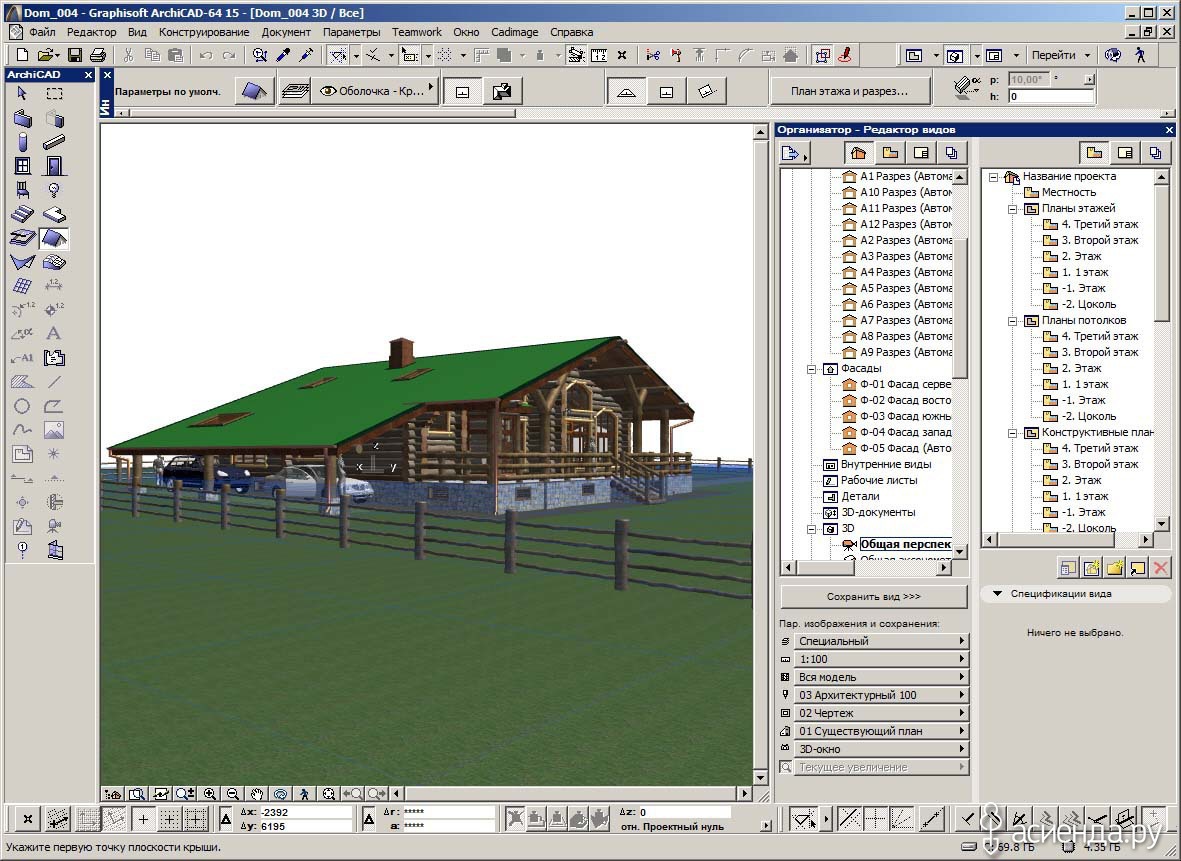Image resolution: width=1181 pixels, height=861 pixels.
Task: Collapse the Фасады tree node
Action: coord(811,369)
